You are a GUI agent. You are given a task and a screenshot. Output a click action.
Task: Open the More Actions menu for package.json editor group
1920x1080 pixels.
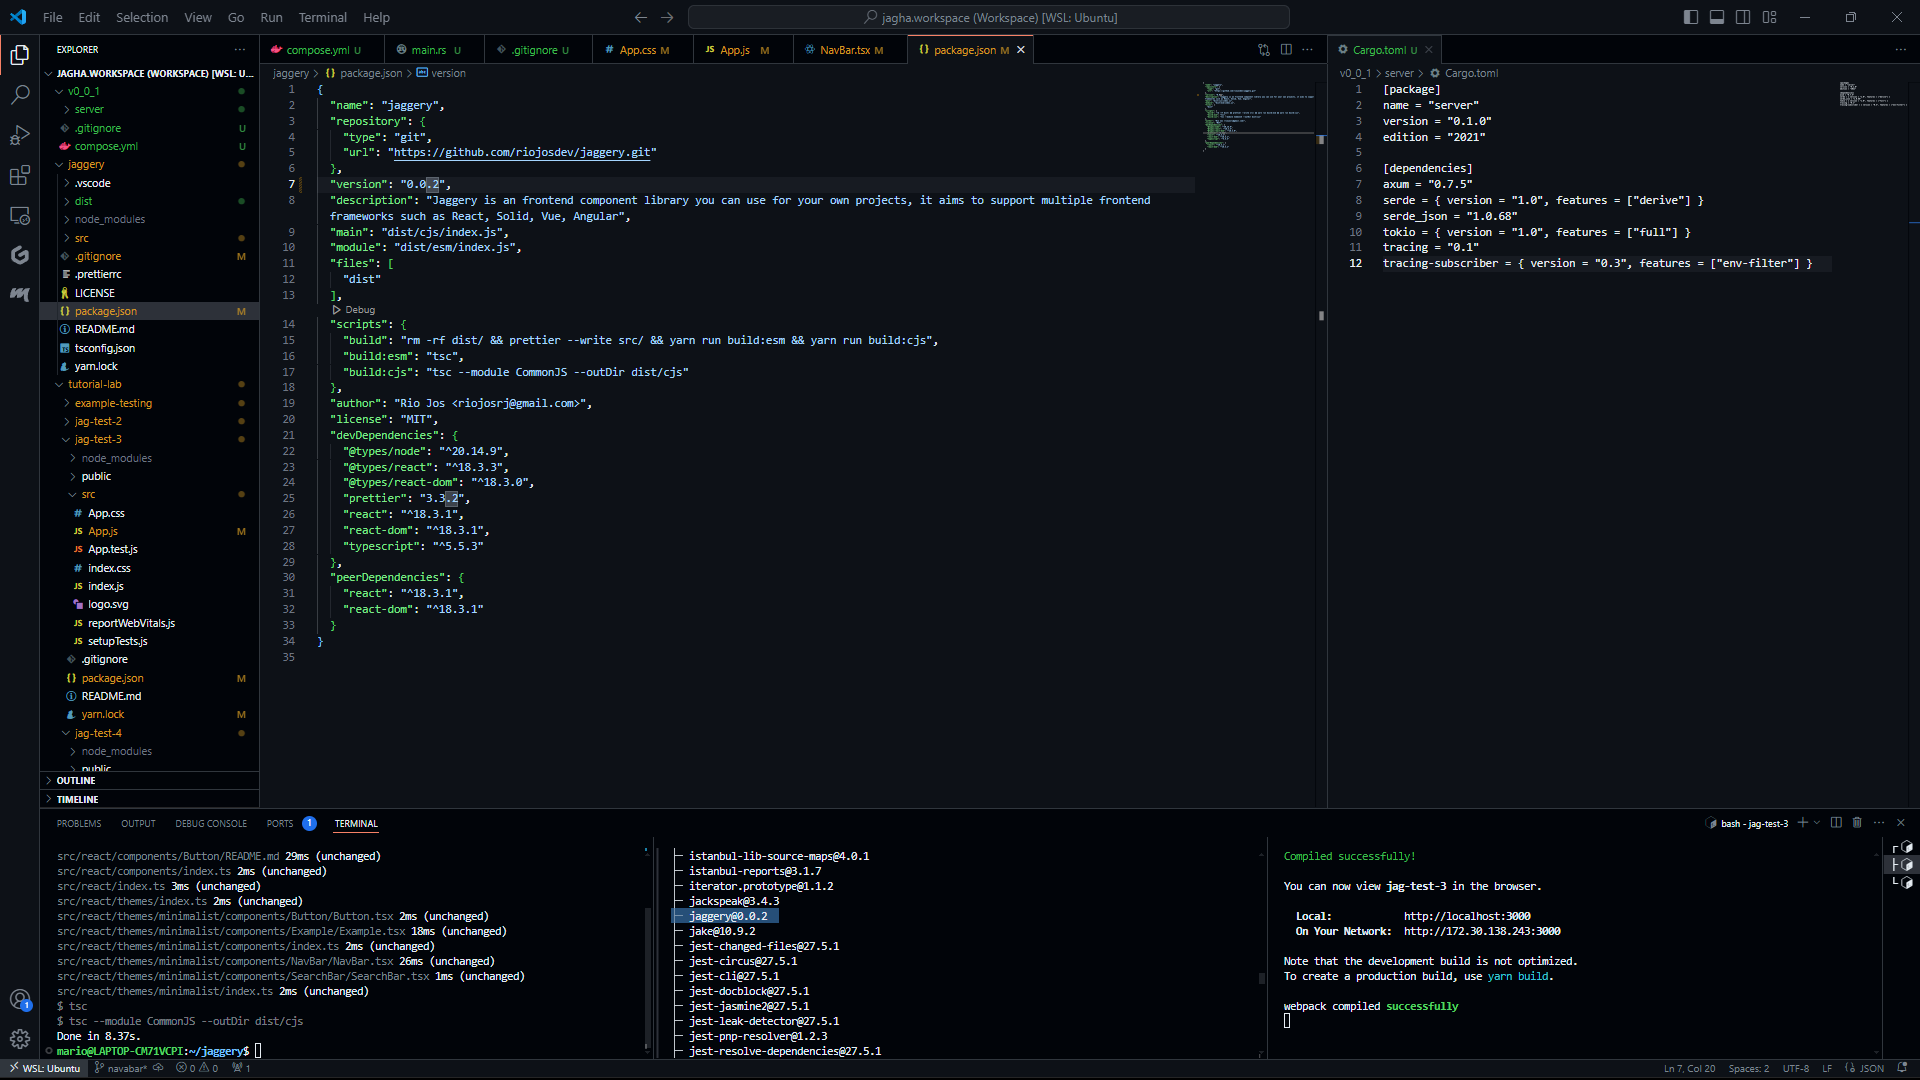(x=1307, y=50)
